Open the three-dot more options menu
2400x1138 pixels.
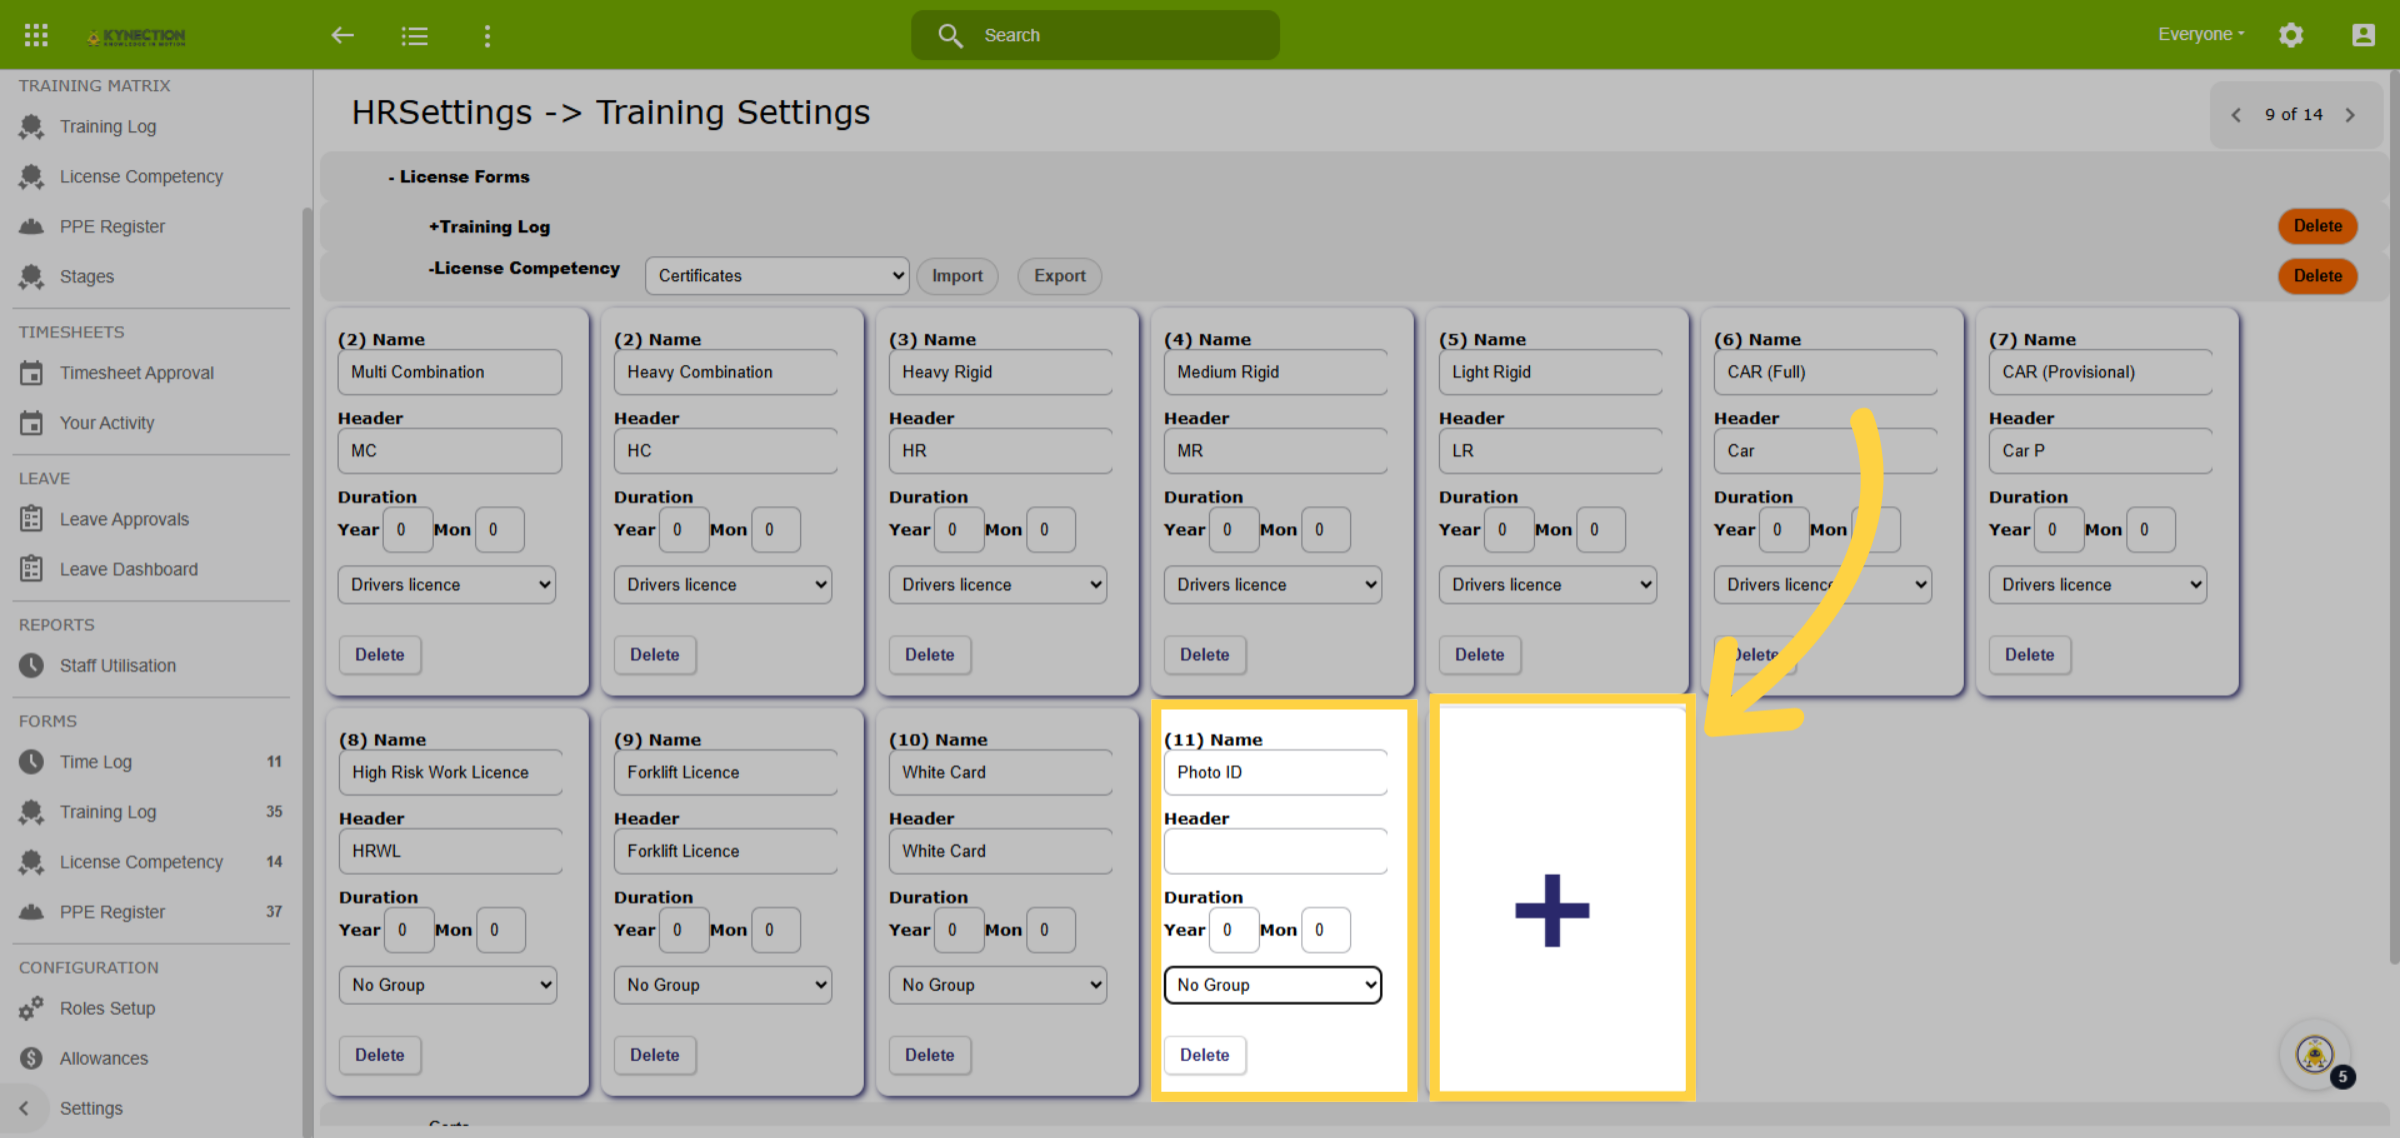(487, 36)
